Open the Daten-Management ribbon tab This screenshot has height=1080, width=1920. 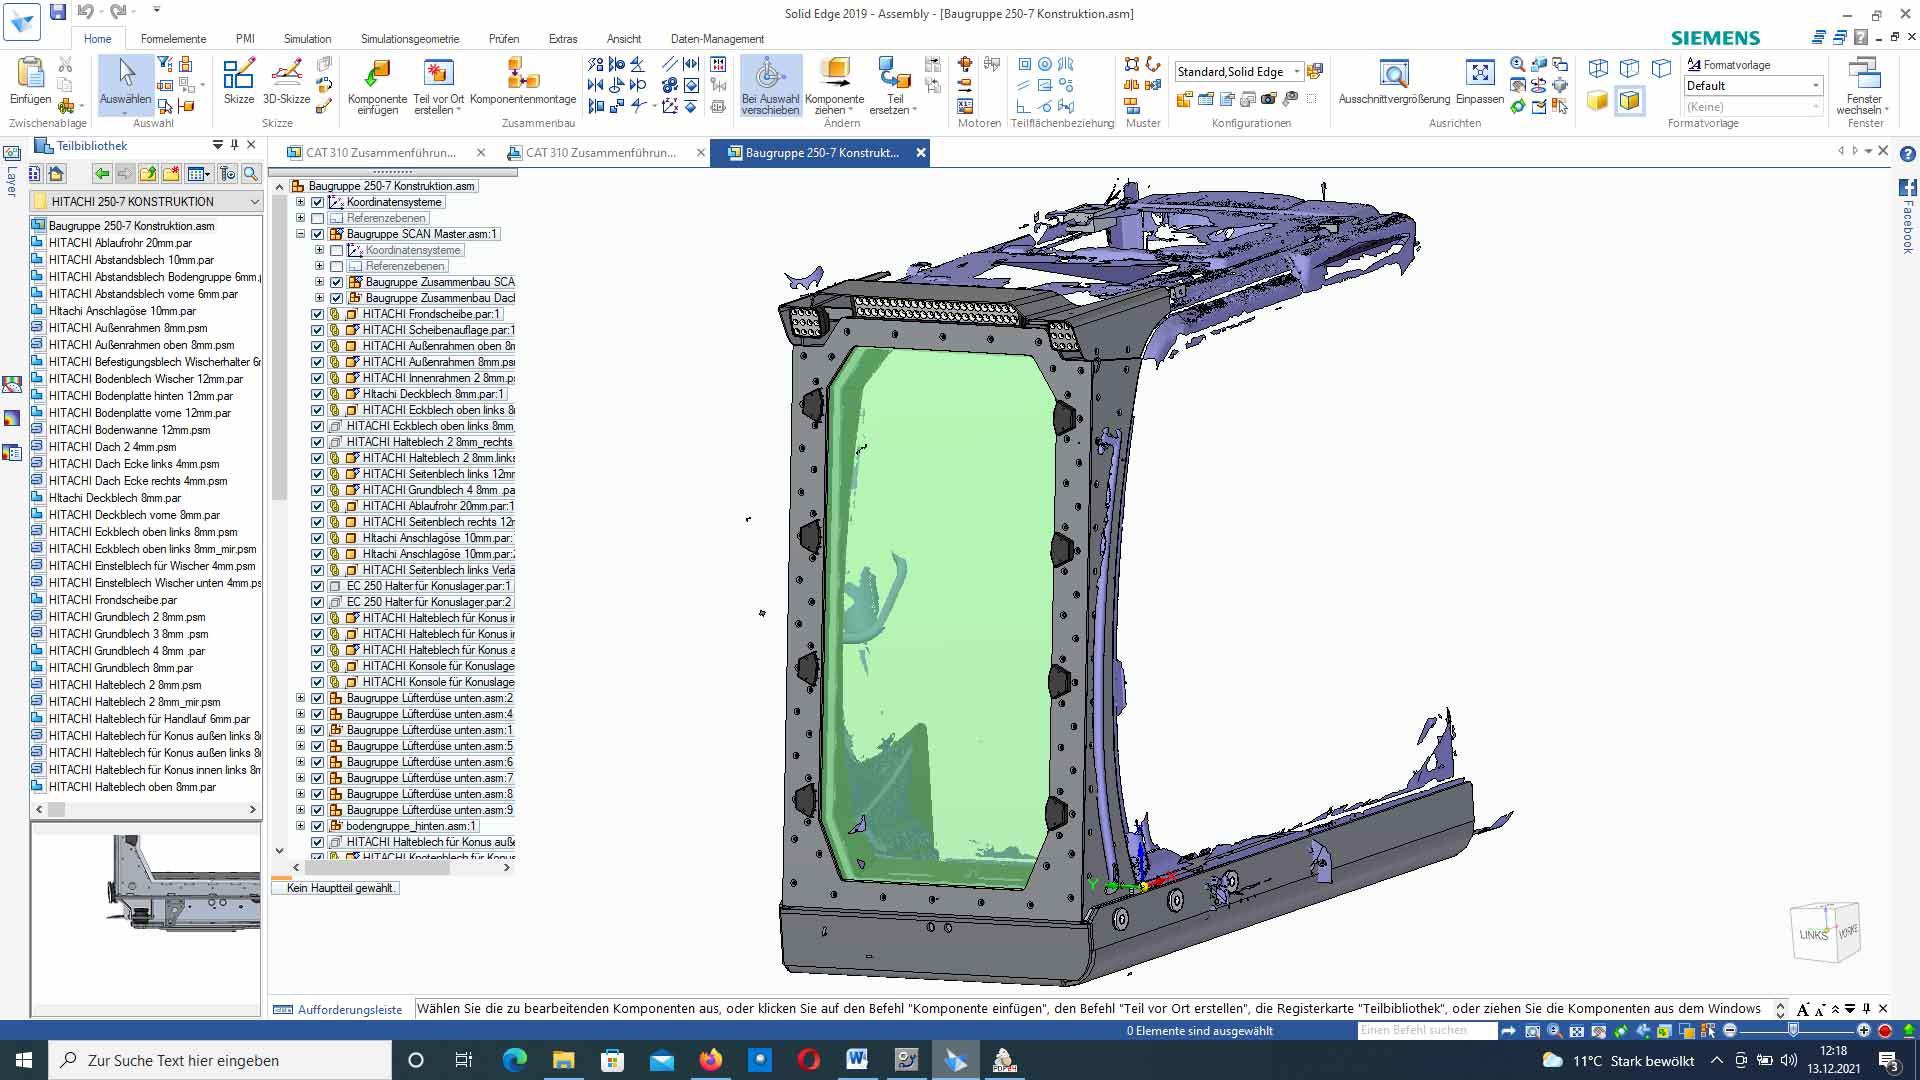click(717, 39)
